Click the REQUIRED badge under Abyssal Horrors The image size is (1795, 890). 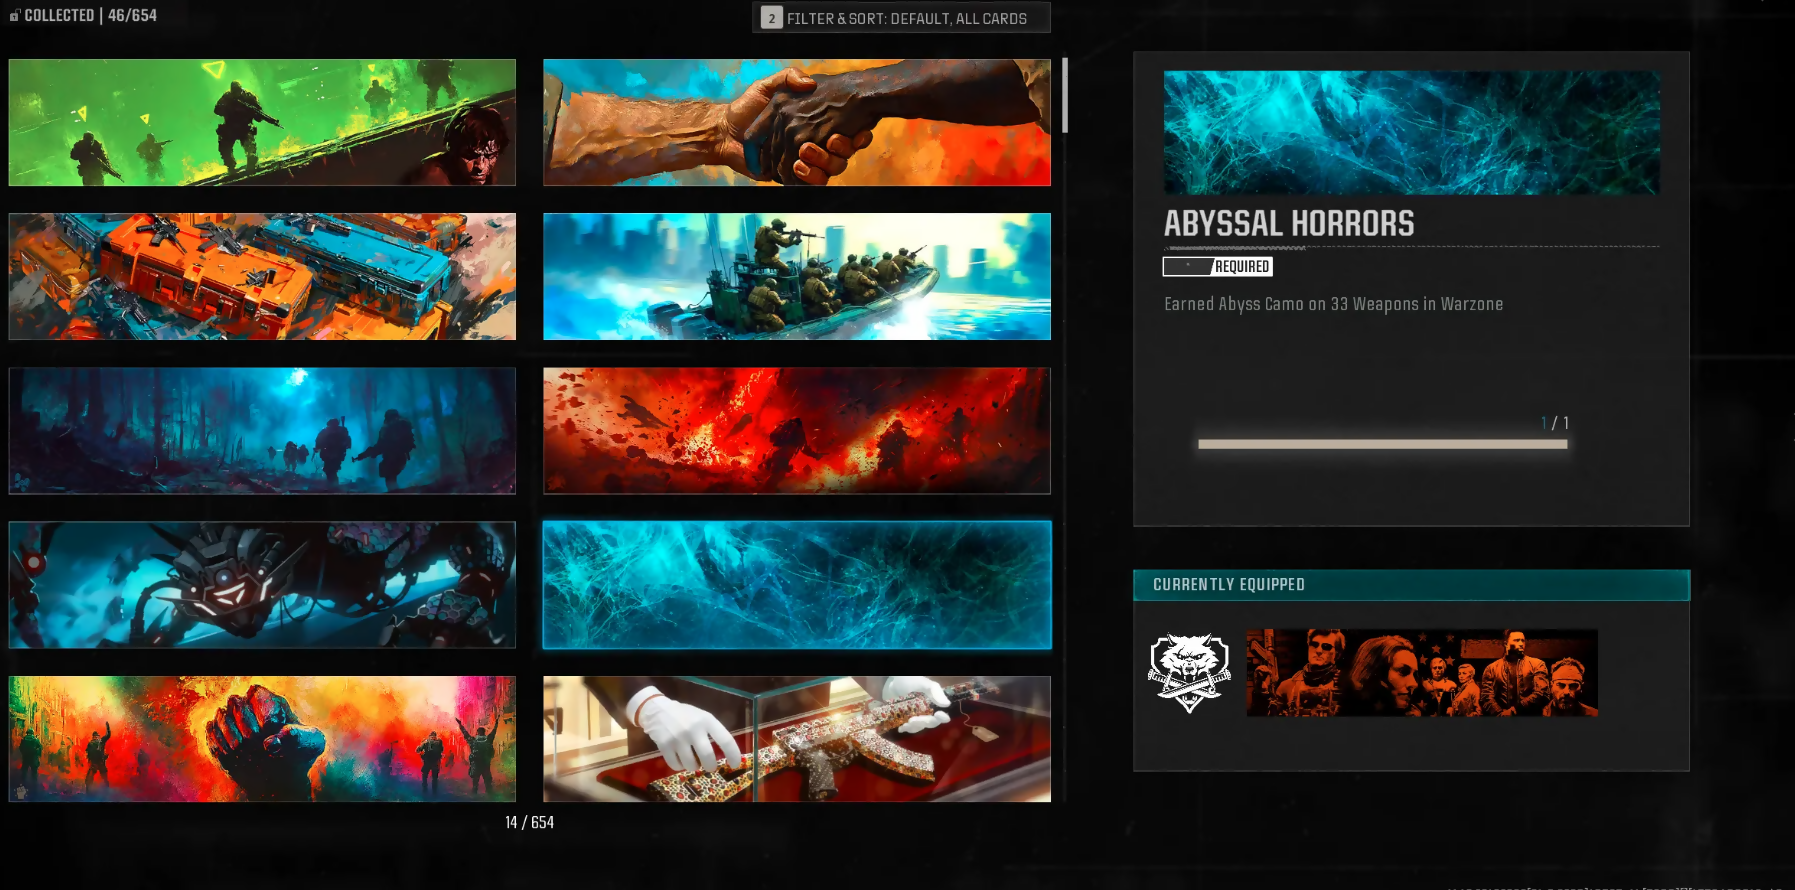pyautogui.click(x=1218, y=267)
